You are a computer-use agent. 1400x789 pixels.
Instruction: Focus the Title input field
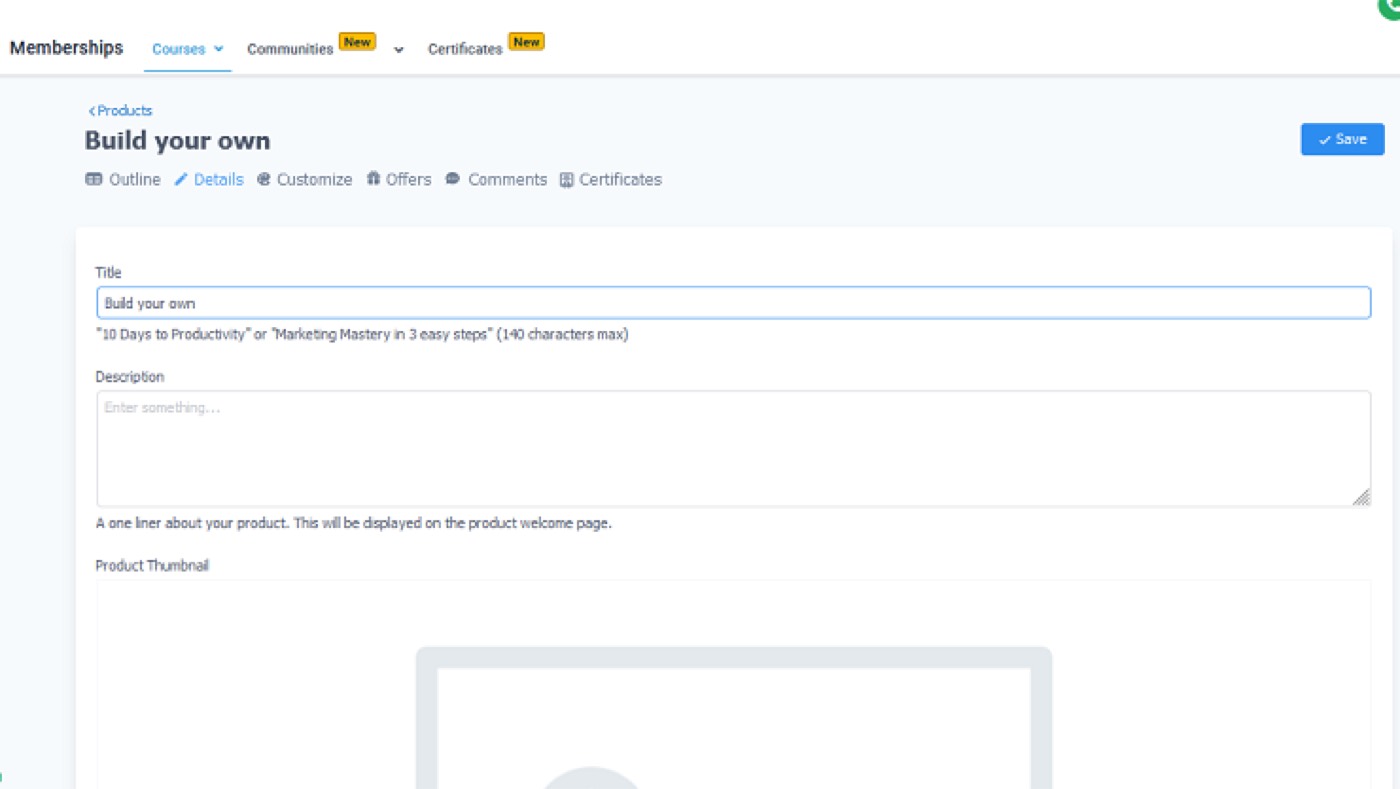point(733,303)
